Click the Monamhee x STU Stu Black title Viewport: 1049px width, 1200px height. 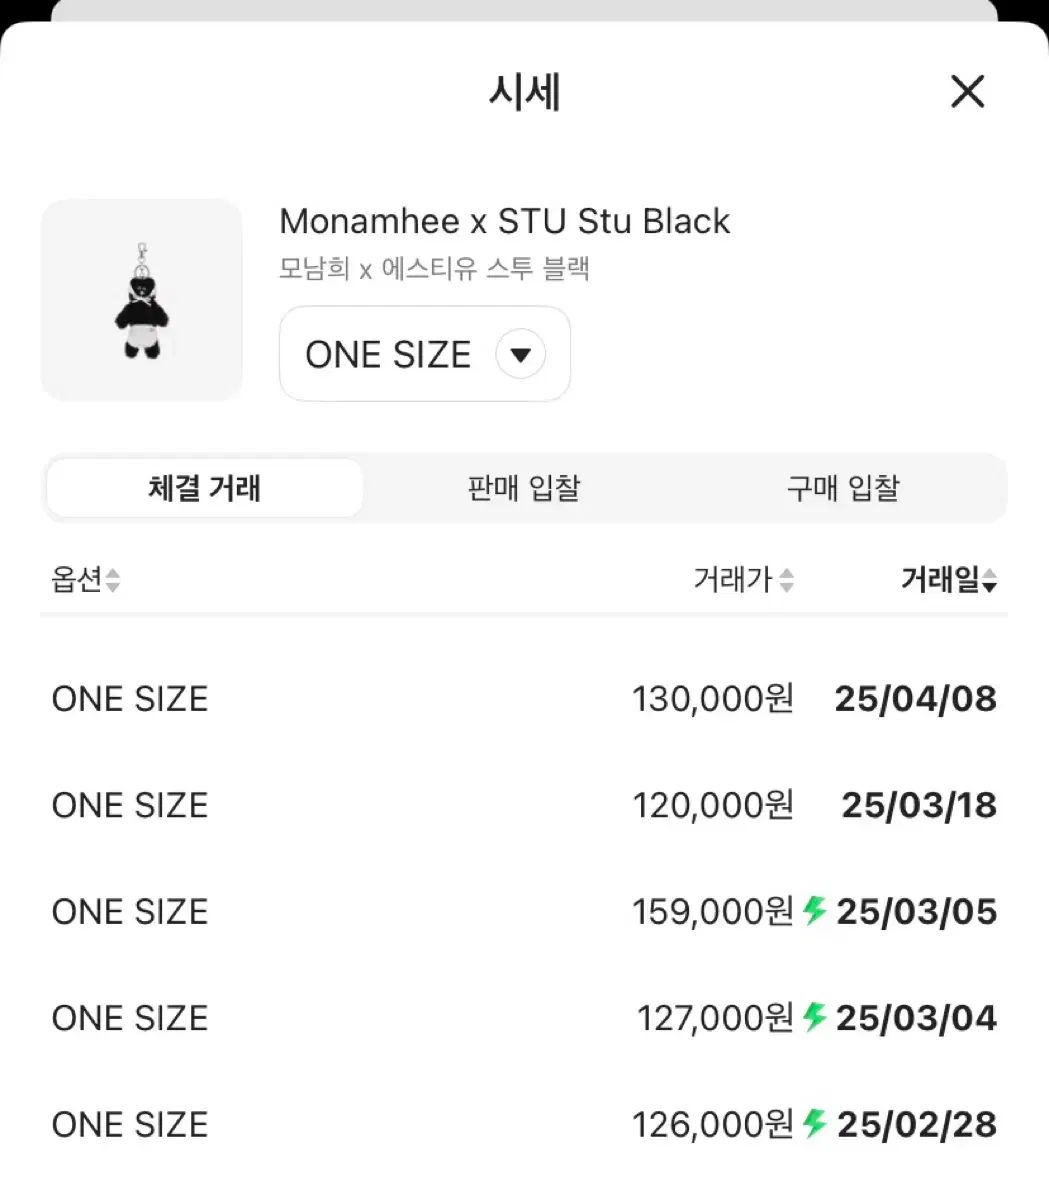504,221
